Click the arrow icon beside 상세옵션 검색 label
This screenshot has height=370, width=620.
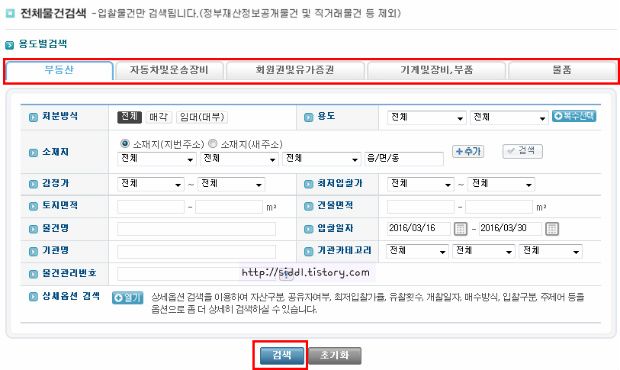33,297
